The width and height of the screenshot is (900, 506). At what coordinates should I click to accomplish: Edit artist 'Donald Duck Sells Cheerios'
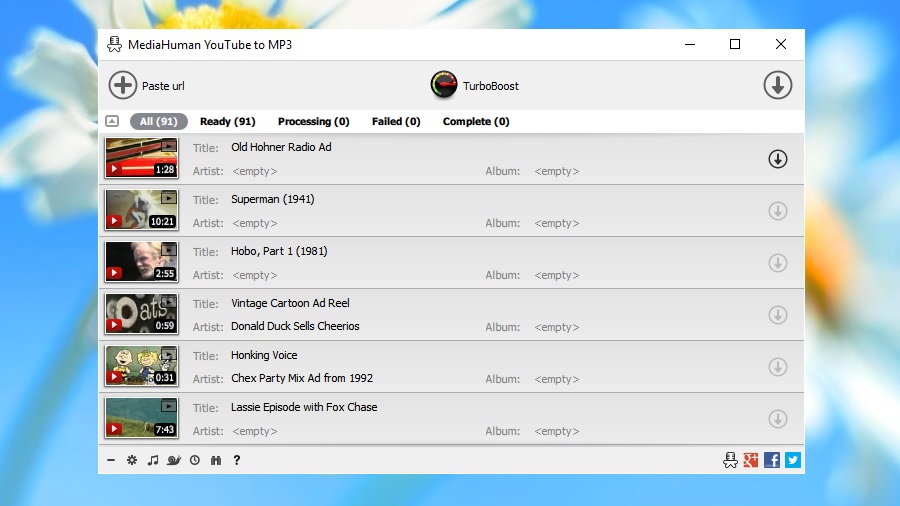point(295,326)
